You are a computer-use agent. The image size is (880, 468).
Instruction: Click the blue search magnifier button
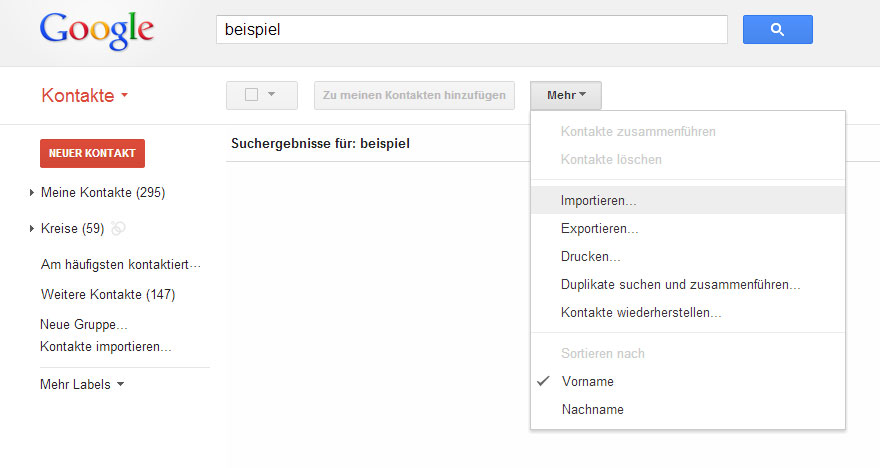[x=777, y=30]
